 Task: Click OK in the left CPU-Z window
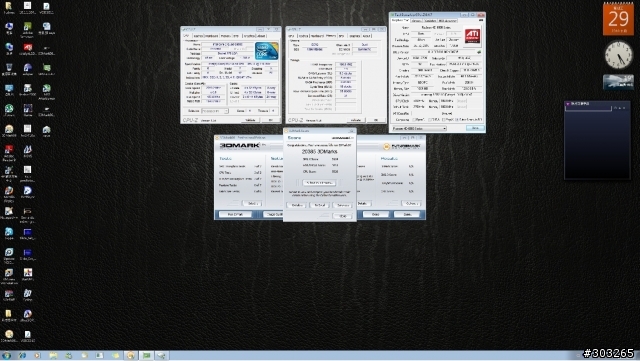[x=270, y=120]
